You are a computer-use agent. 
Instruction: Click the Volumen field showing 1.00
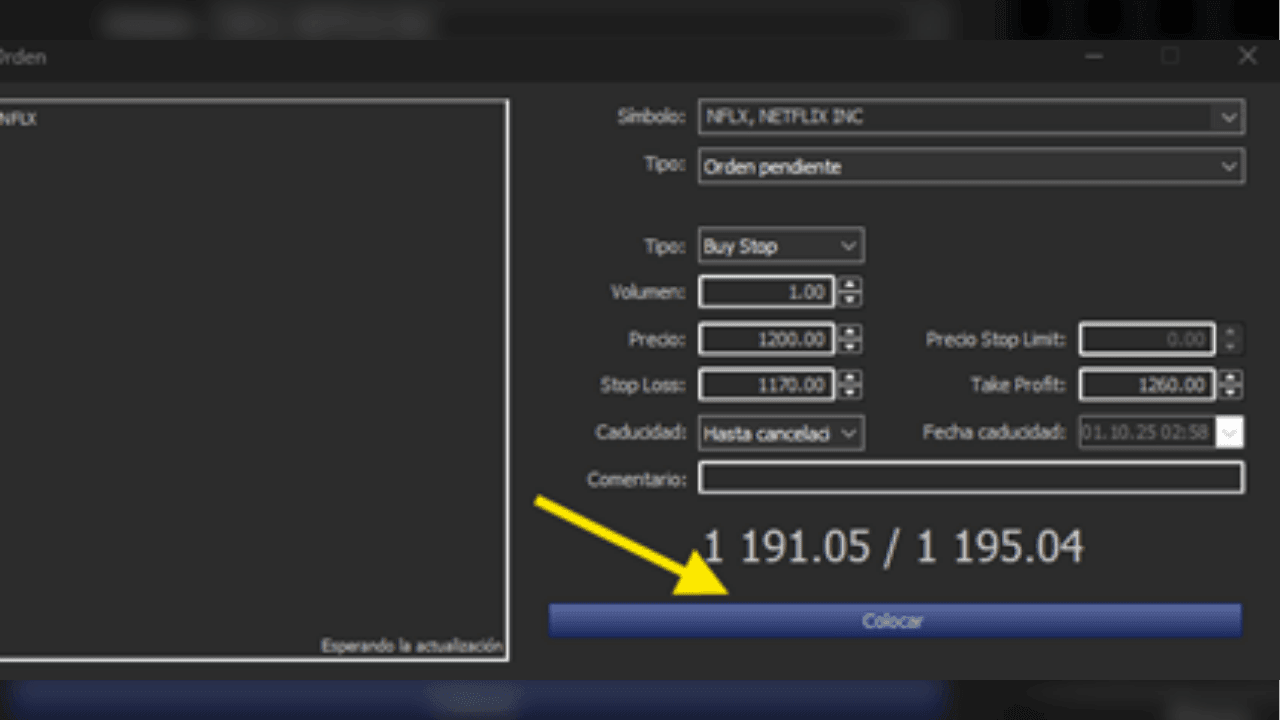tap(766, 292)
